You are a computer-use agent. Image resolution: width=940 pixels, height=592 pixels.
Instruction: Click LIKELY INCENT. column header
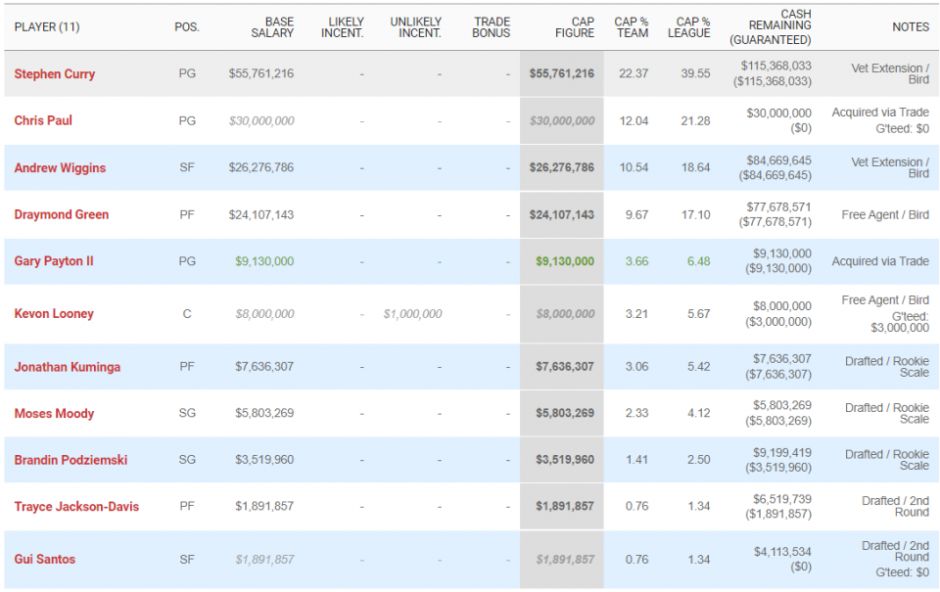342,27
